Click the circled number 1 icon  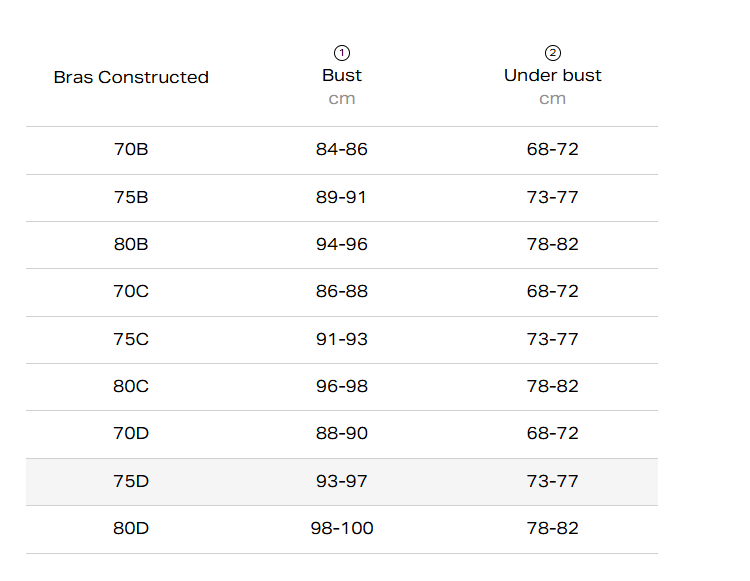[x=342, y=53]
